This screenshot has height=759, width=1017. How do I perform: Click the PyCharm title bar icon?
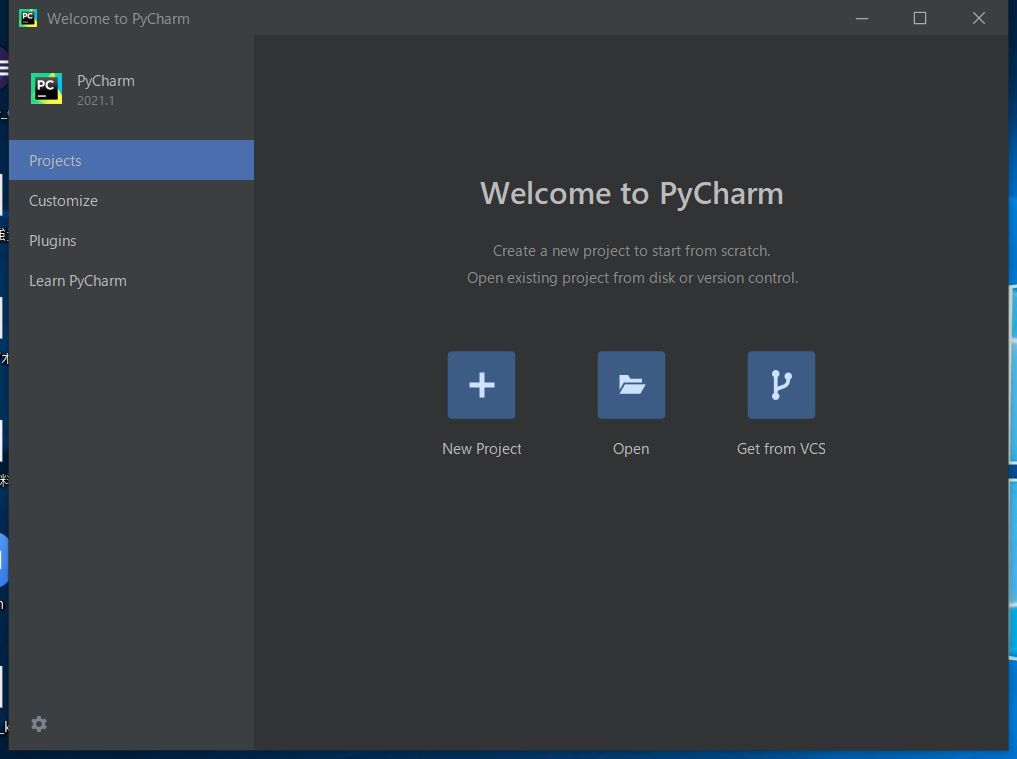coord(28,18)
